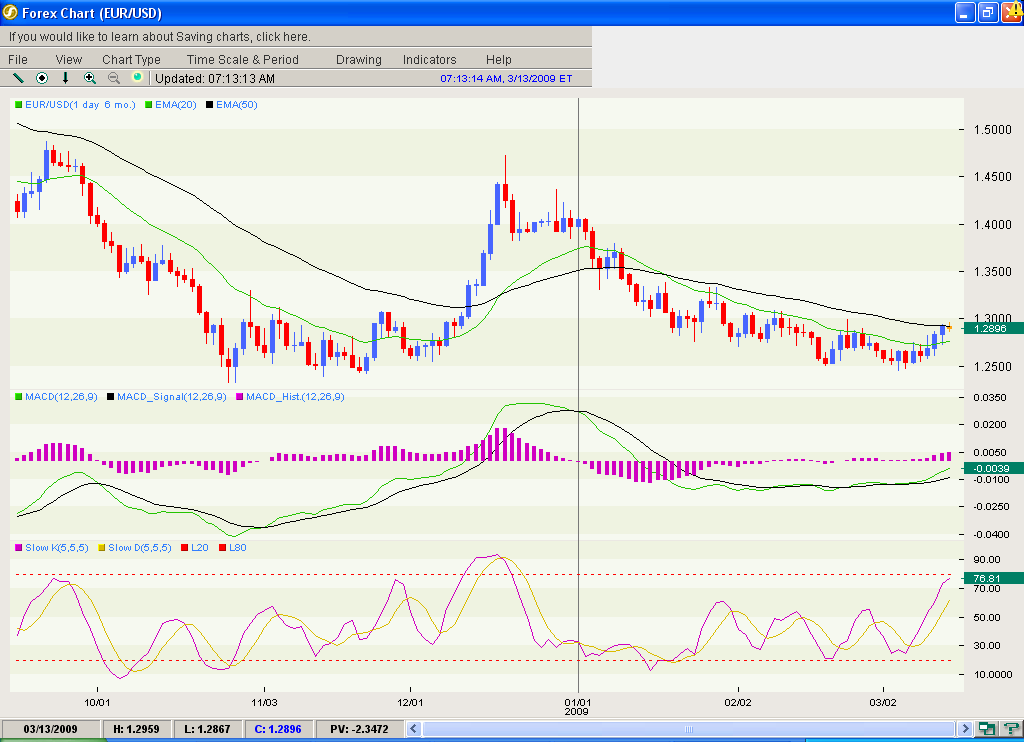Click the 03/02 date axis label
Image resolution: width=1024 pixels, height=742 pixels.
point(883,702)
